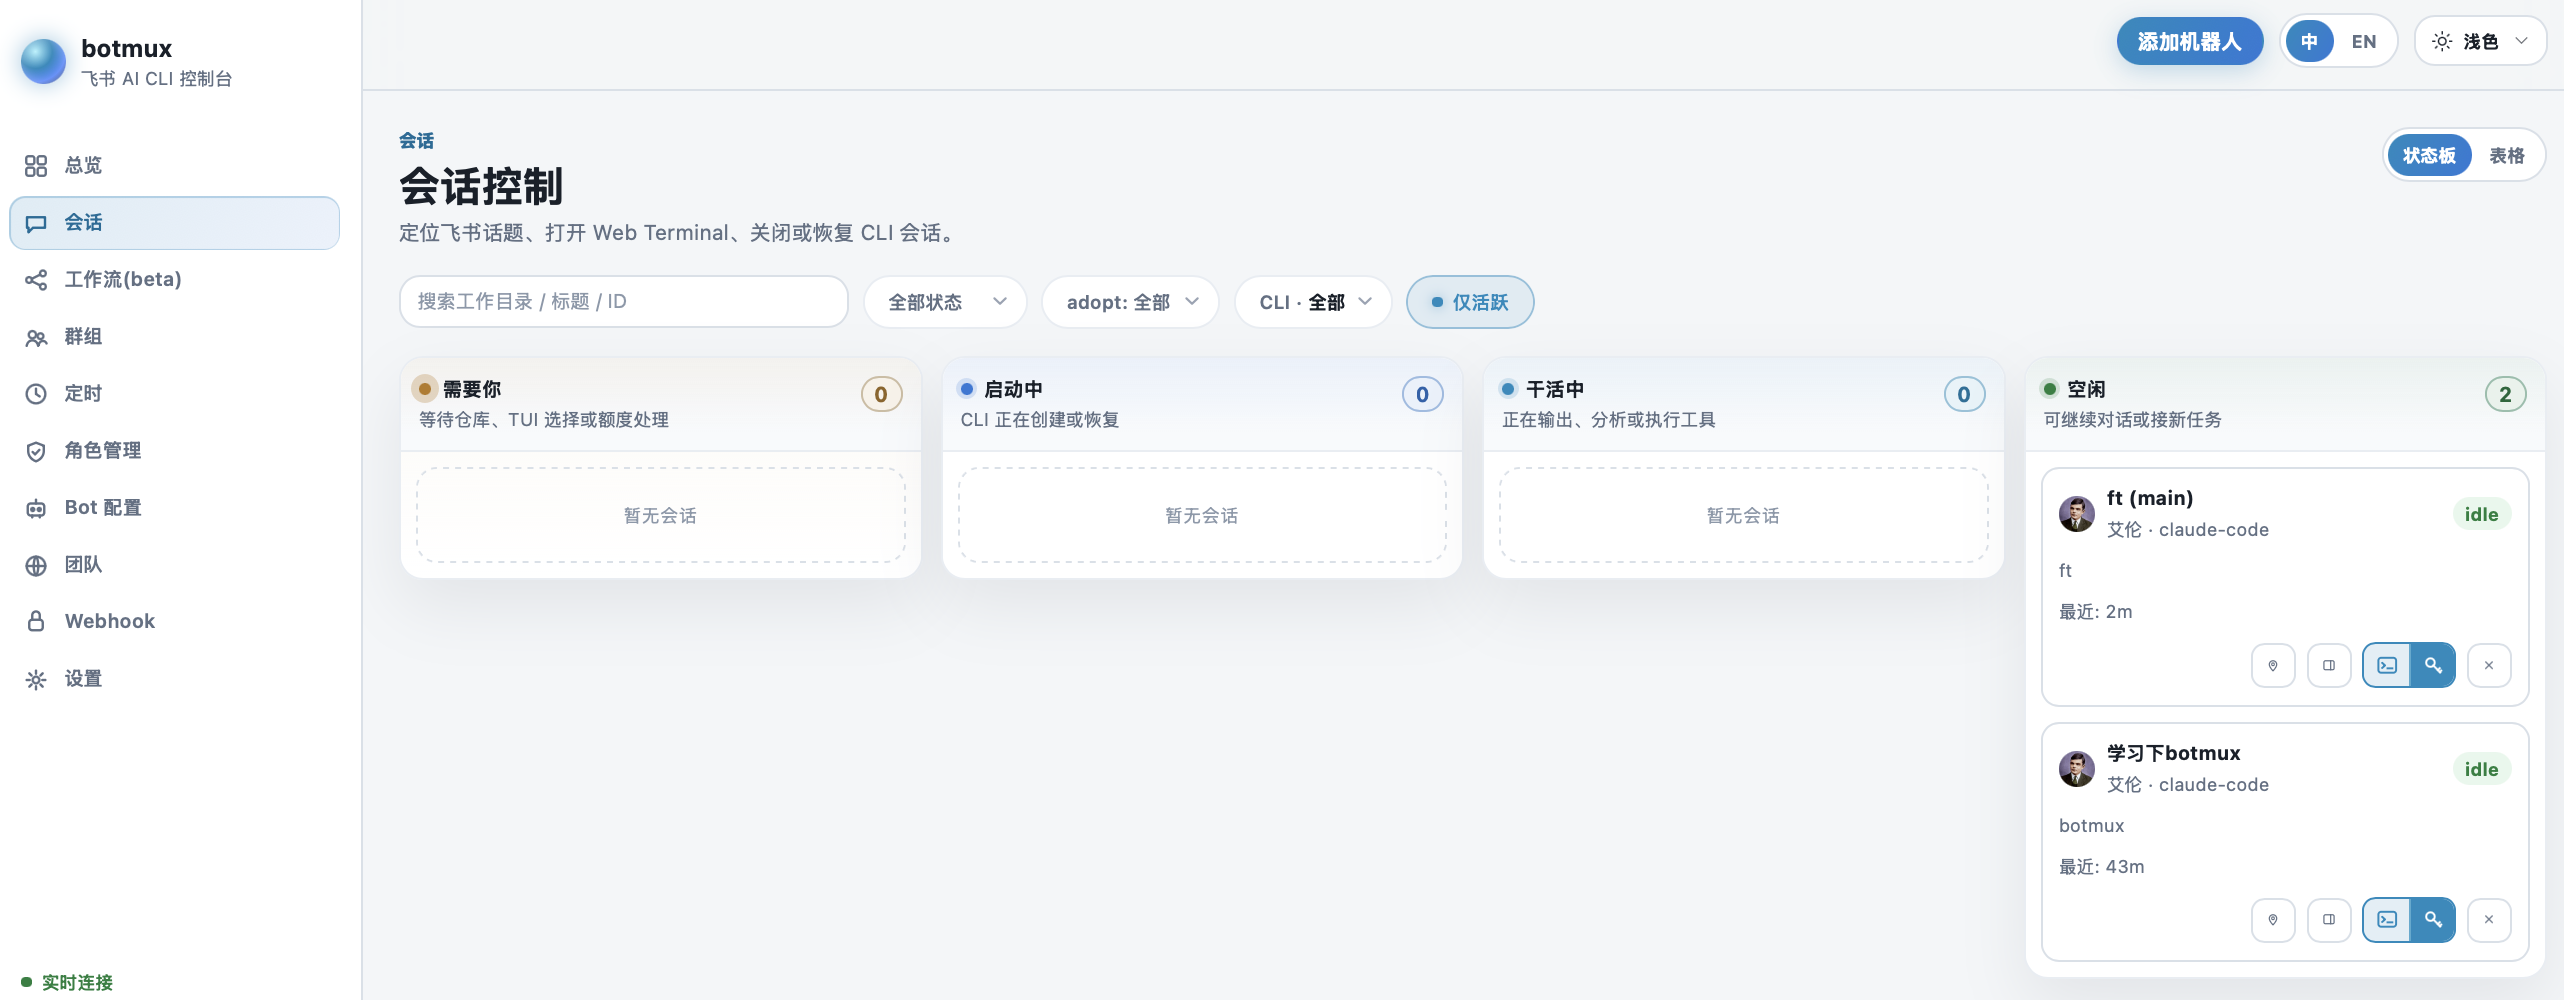This screenshot has height=1000, width=2564.
Task: Open 群组 in the sidebar
Action: point(175,337)
